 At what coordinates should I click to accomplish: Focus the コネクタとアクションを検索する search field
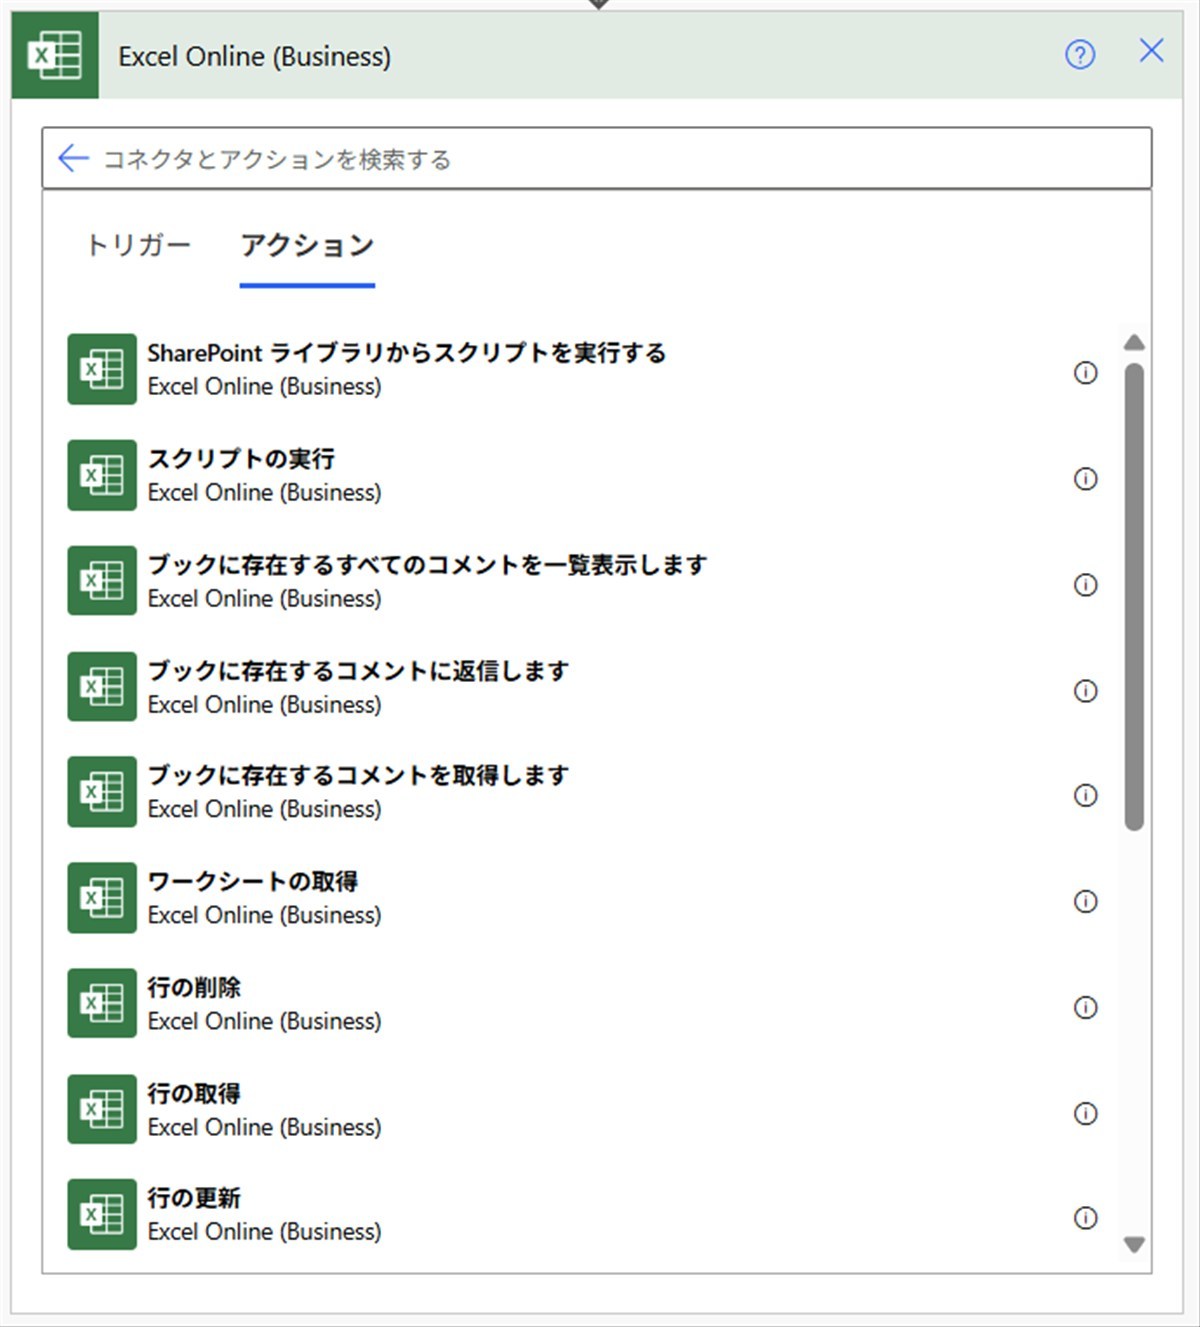(597, 158)
